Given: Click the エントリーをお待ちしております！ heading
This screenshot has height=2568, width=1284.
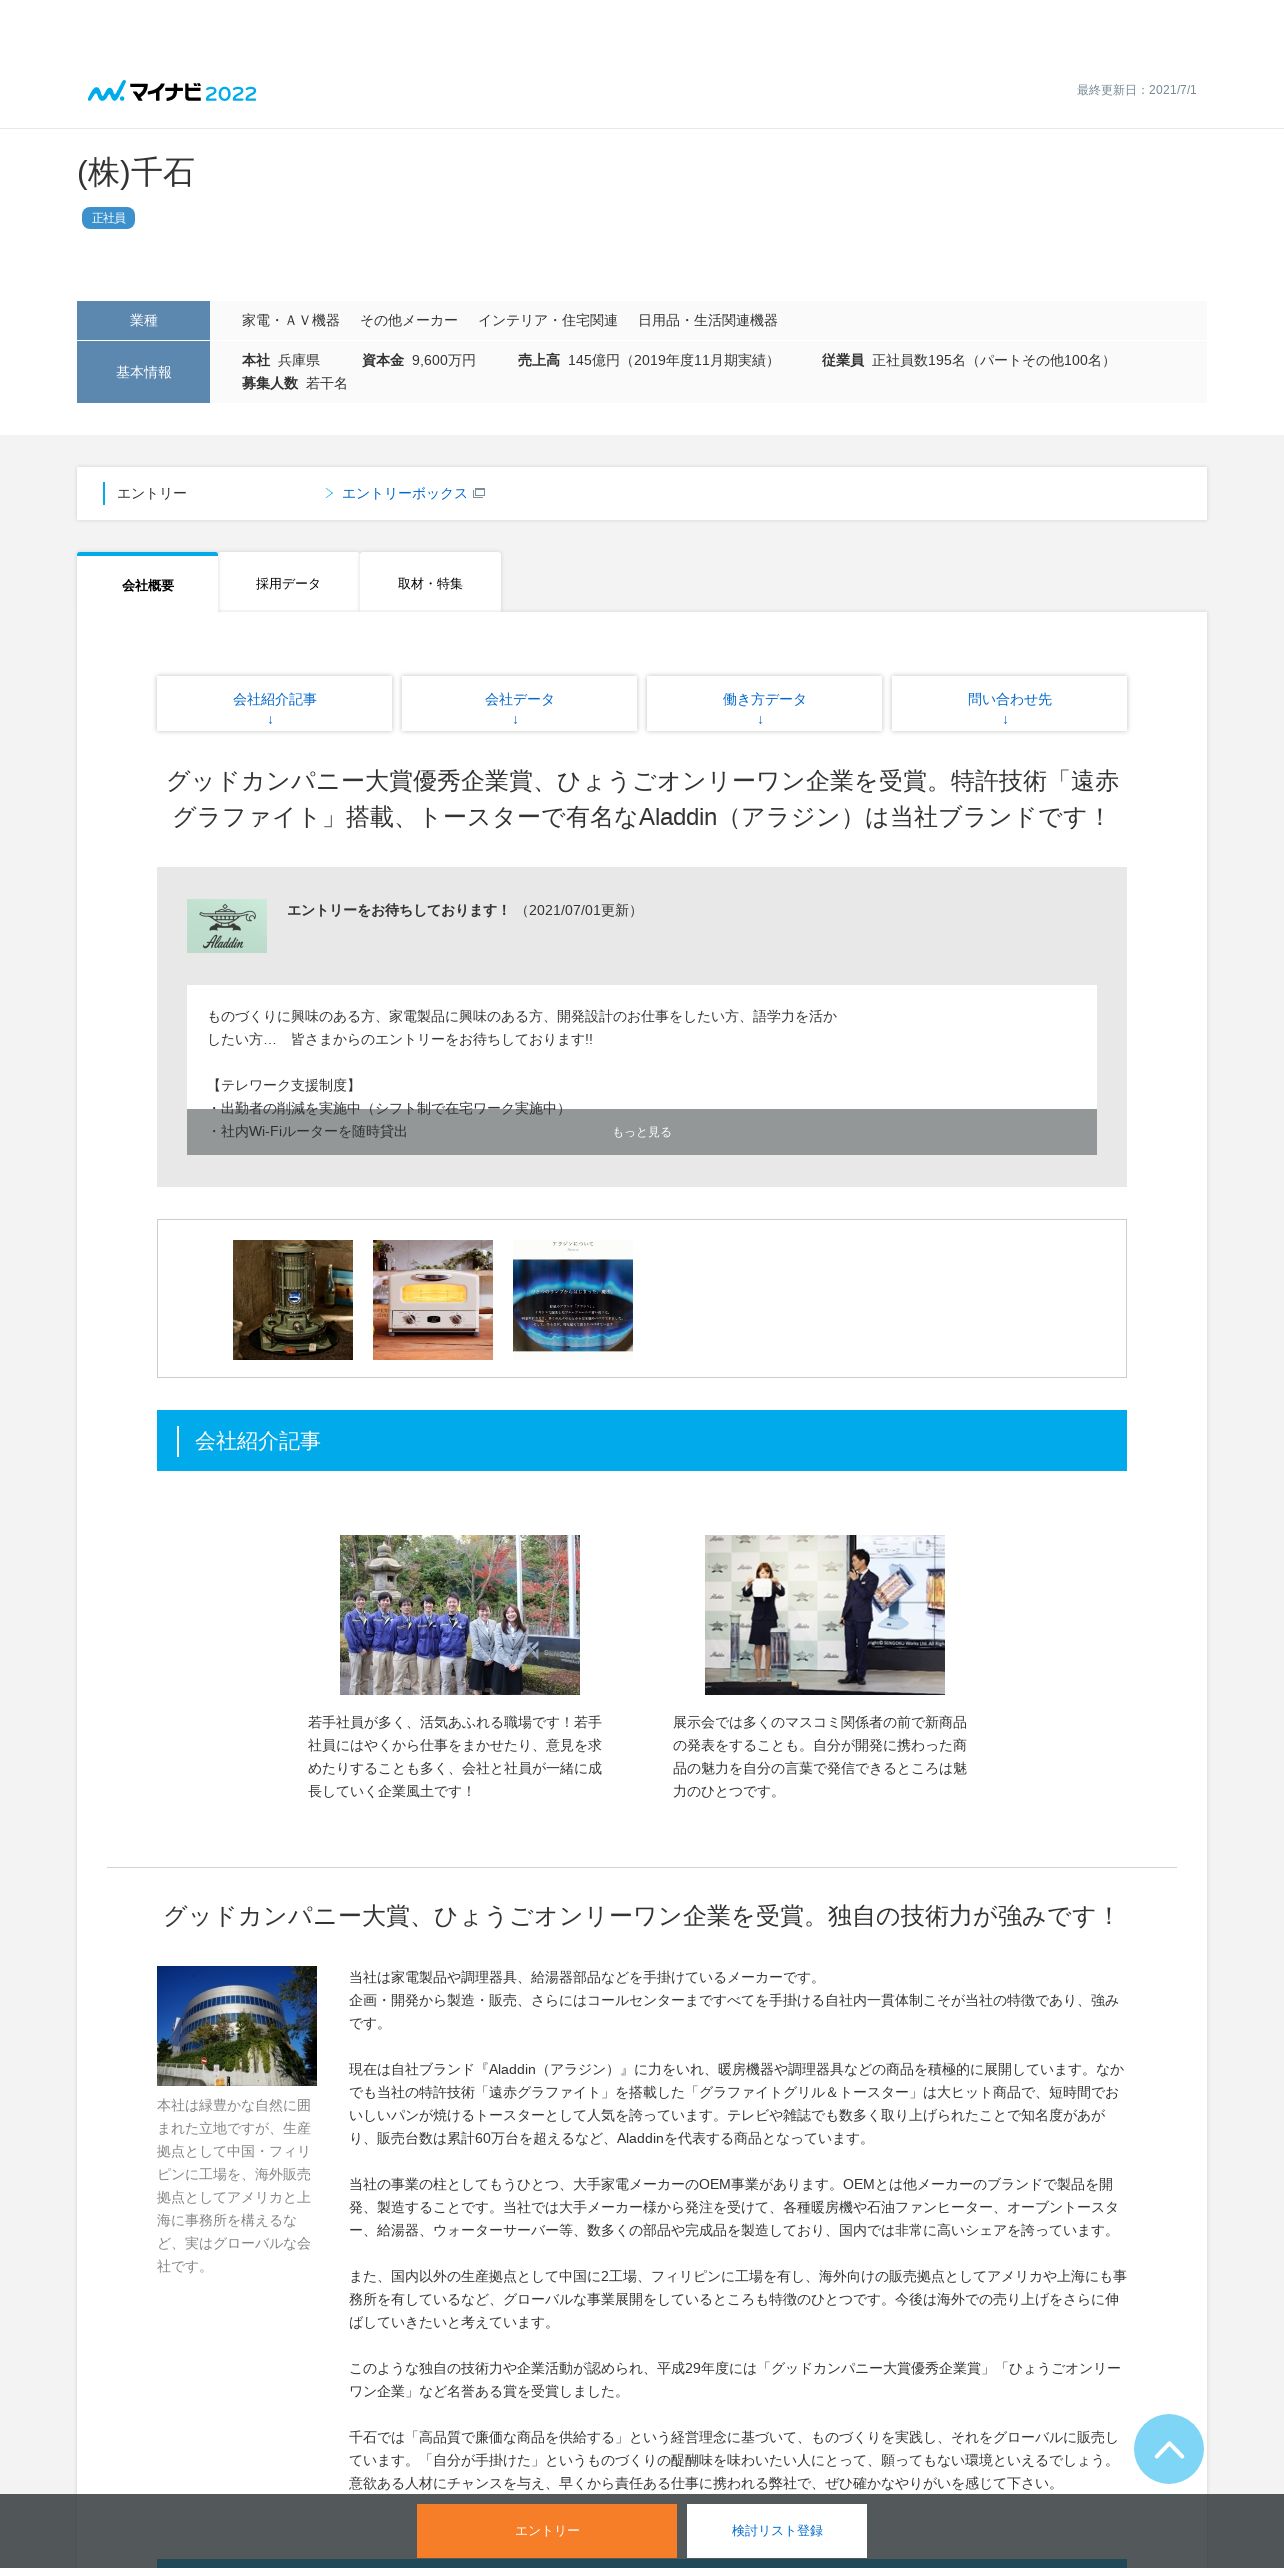Looking at the screenshot, I should [399, 911].
